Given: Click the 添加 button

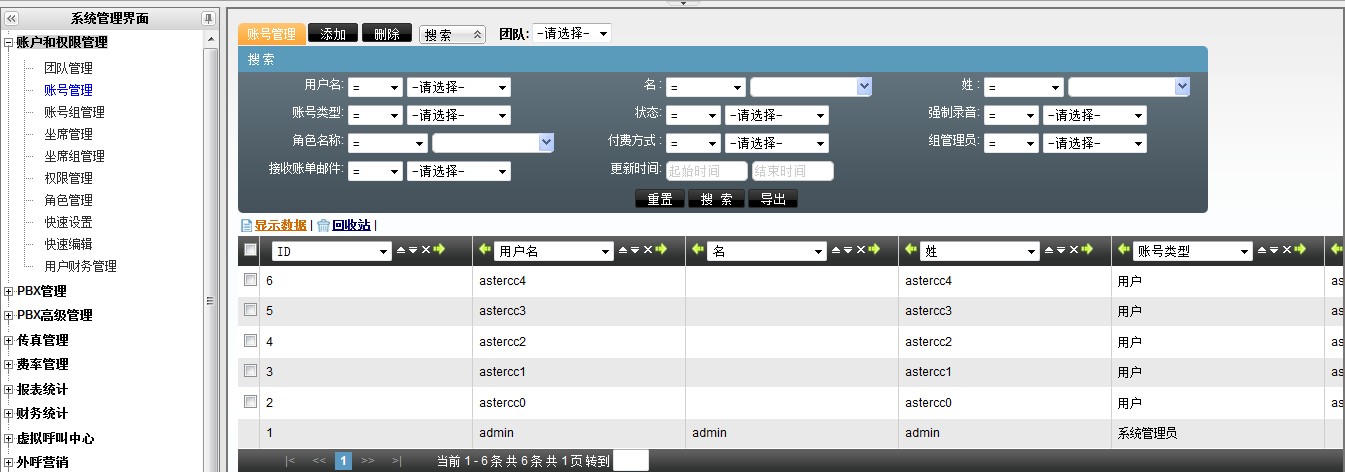Looking at the screenshot, I should tap(333, 34).
